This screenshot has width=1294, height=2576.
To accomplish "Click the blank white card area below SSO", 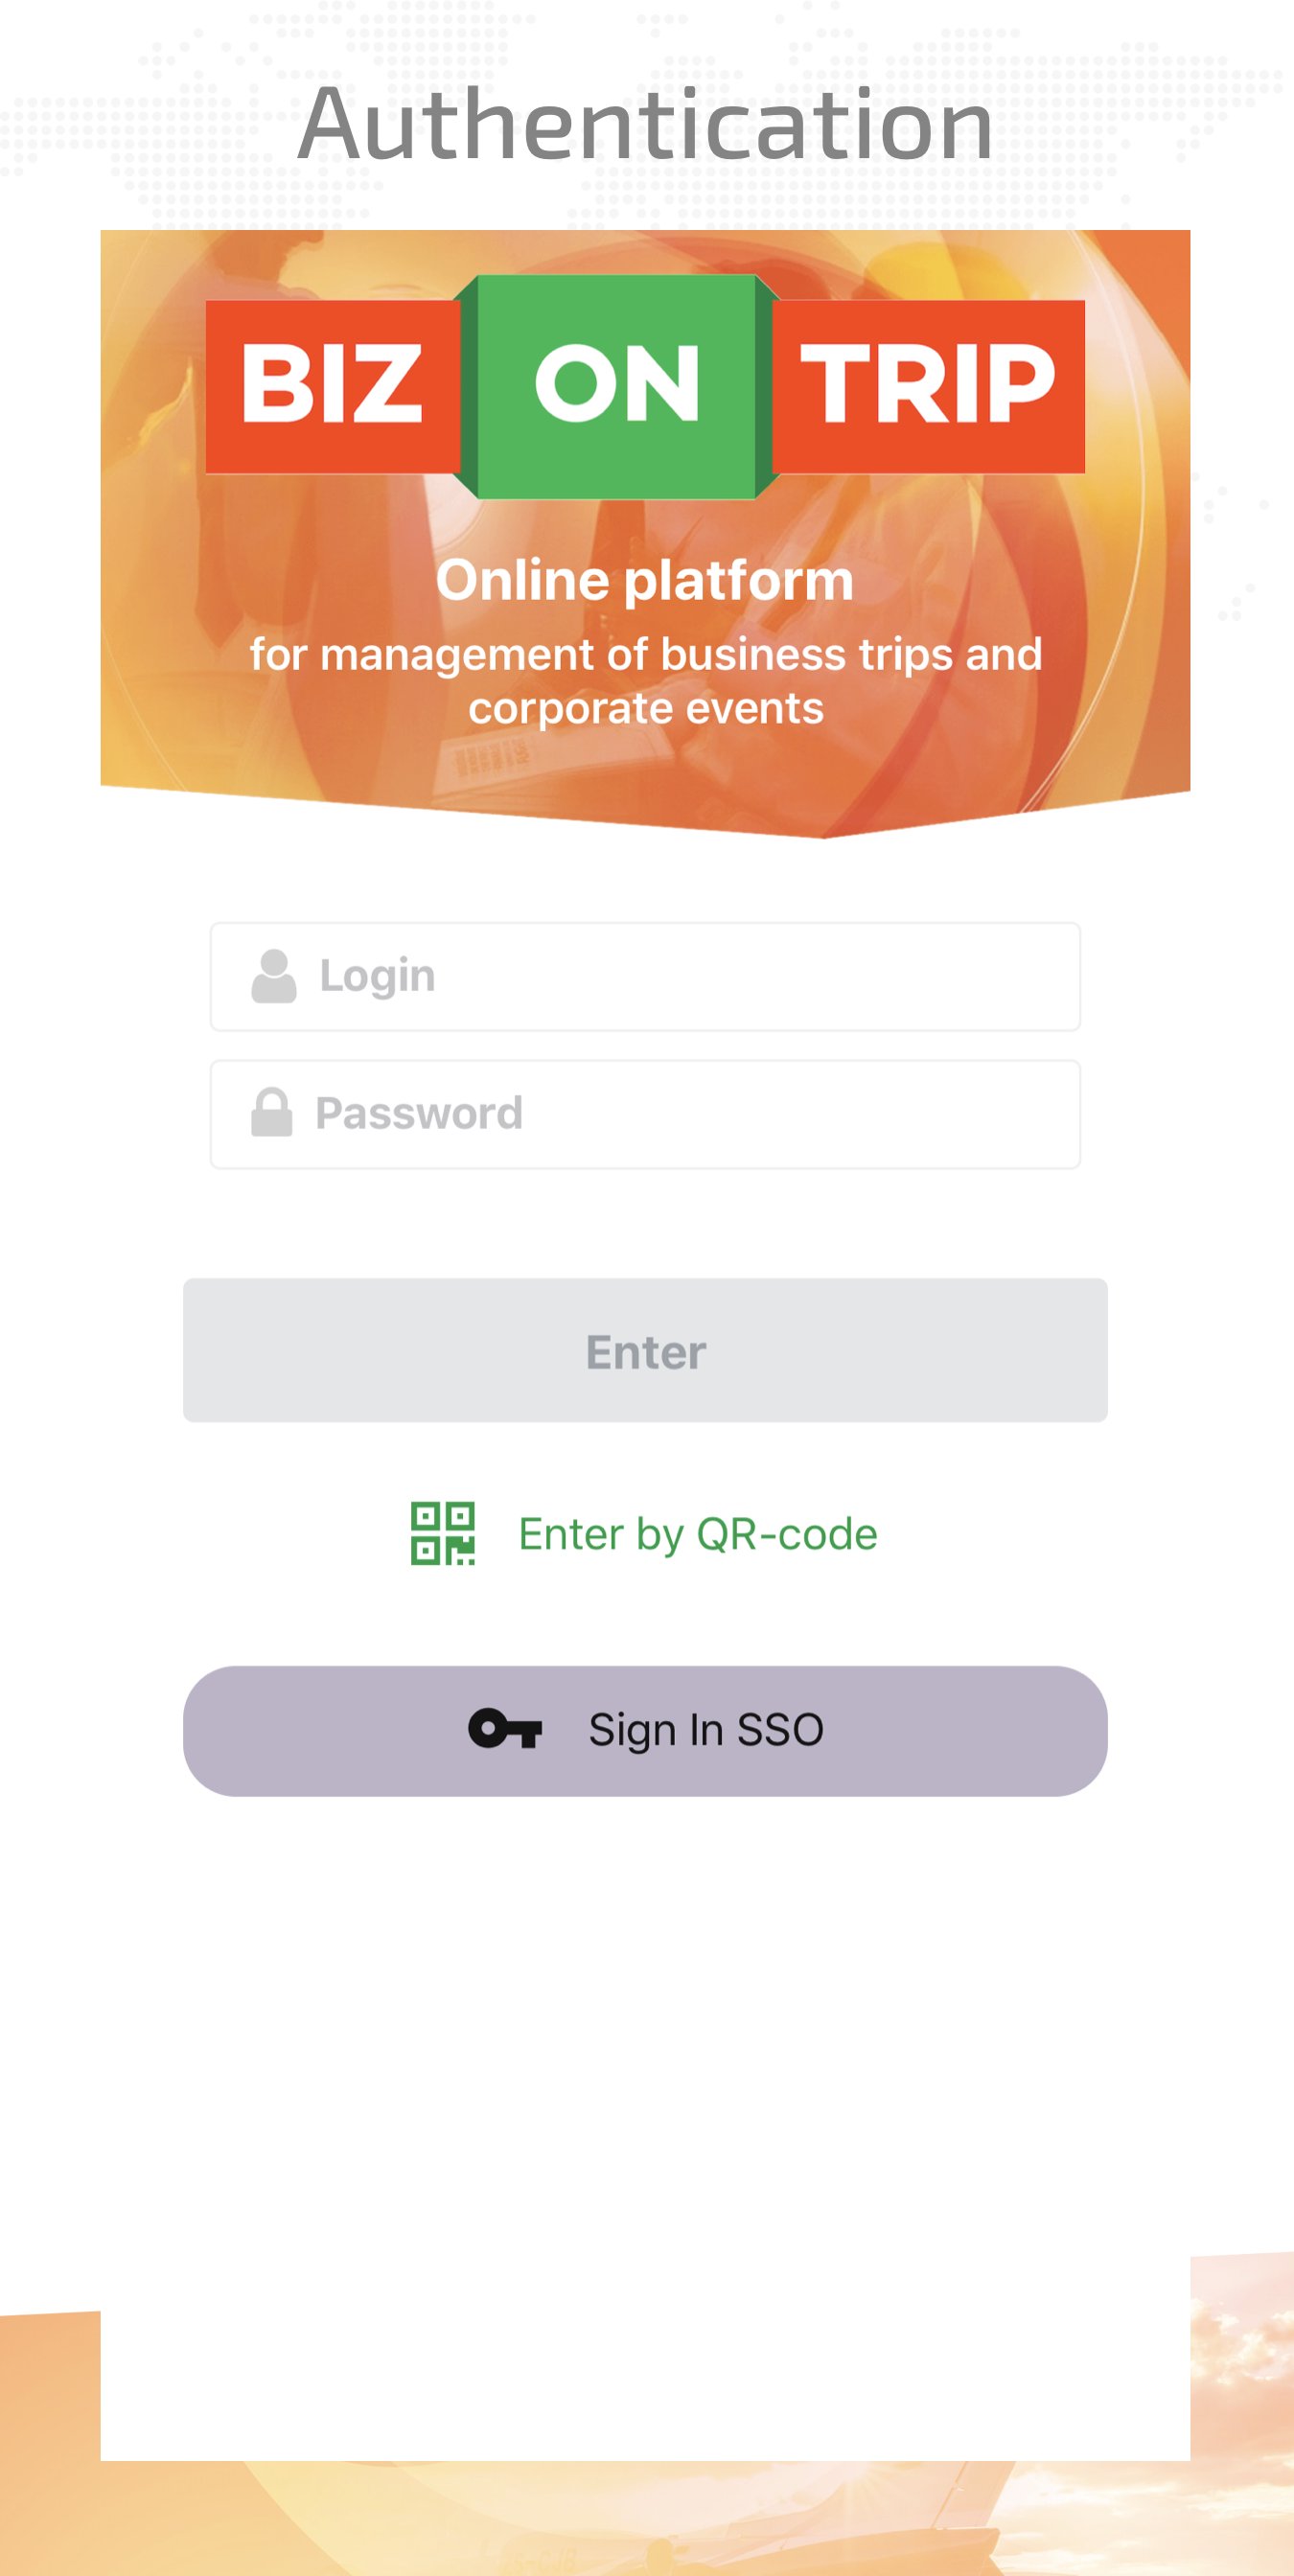I will click(x=645, y=2100).
